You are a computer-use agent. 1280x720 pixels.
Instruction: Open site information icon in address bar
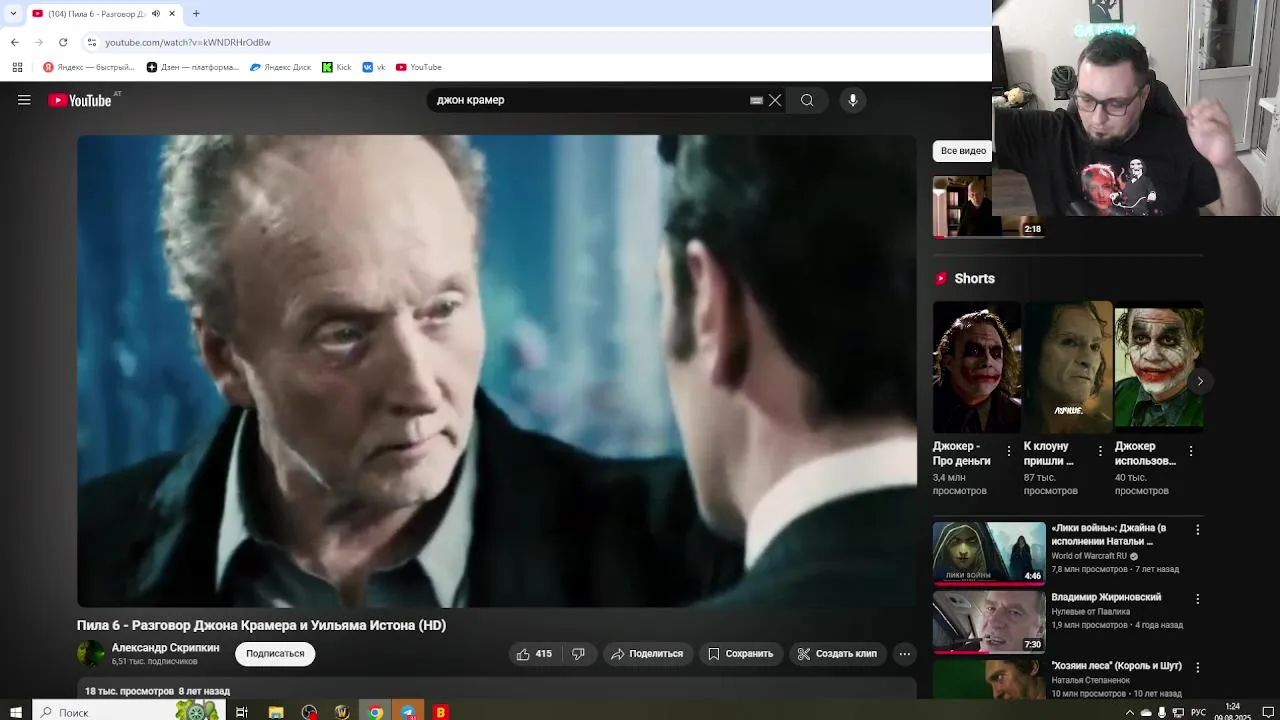[91, 42]
